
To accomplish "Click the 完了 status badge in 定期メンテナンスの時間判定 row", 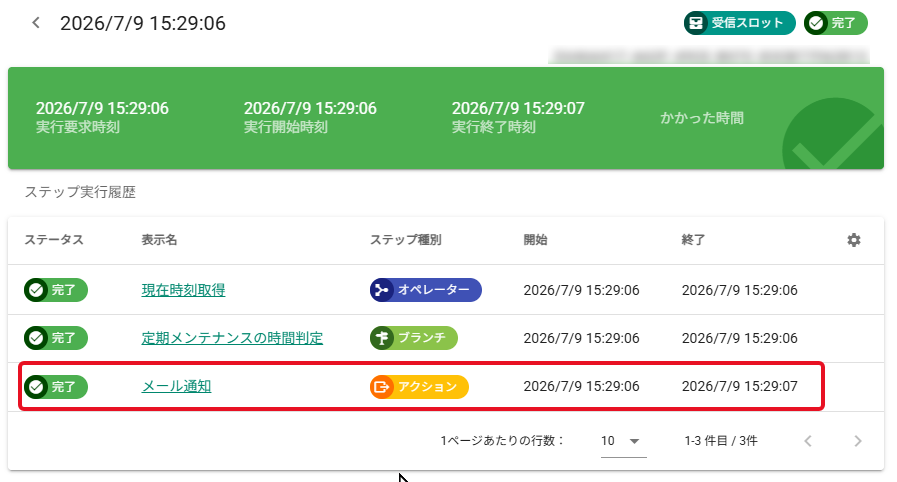I will pyautogui.click(x=55, y=338).
